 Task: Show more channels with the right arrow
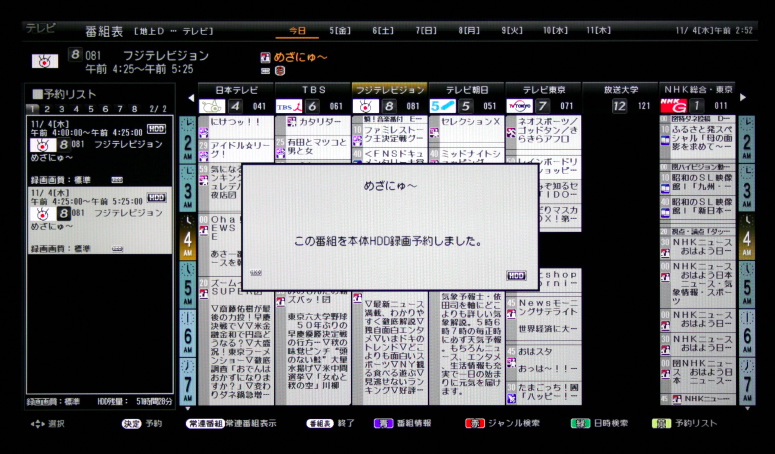pos(742,98)
